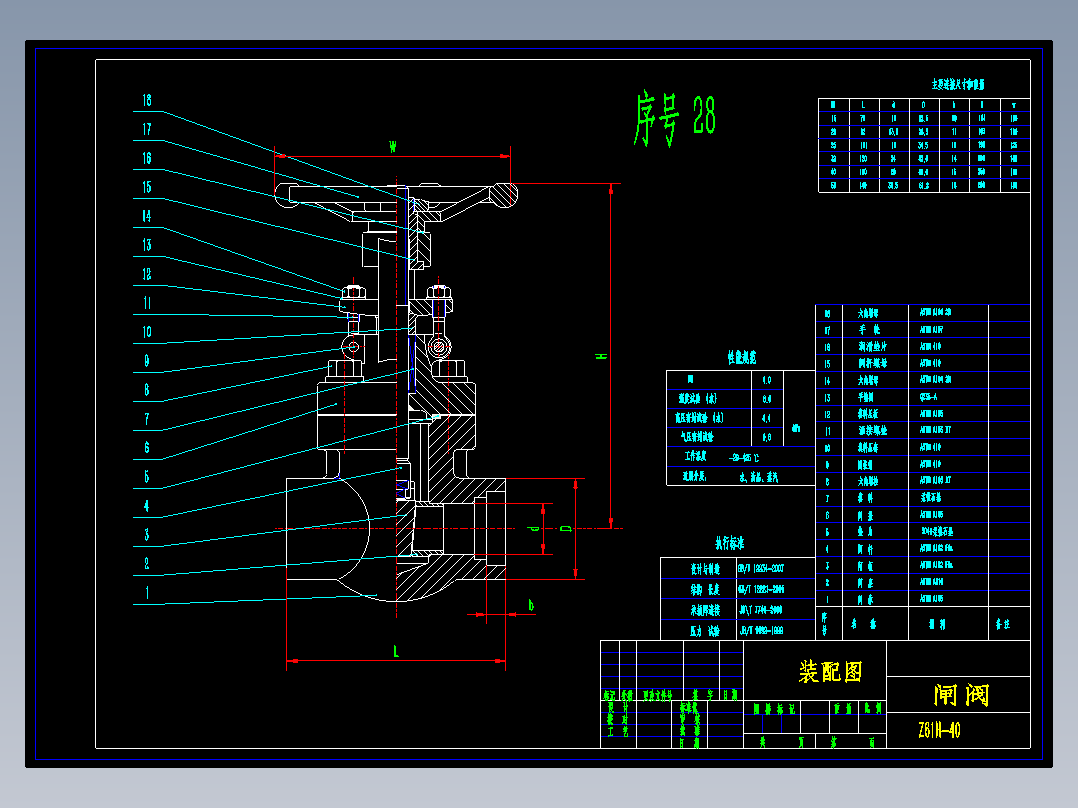The height and width of the screenshot is (808, 1078).
Task: Click the 装配图 title block text
Action: tap(830, 671)
